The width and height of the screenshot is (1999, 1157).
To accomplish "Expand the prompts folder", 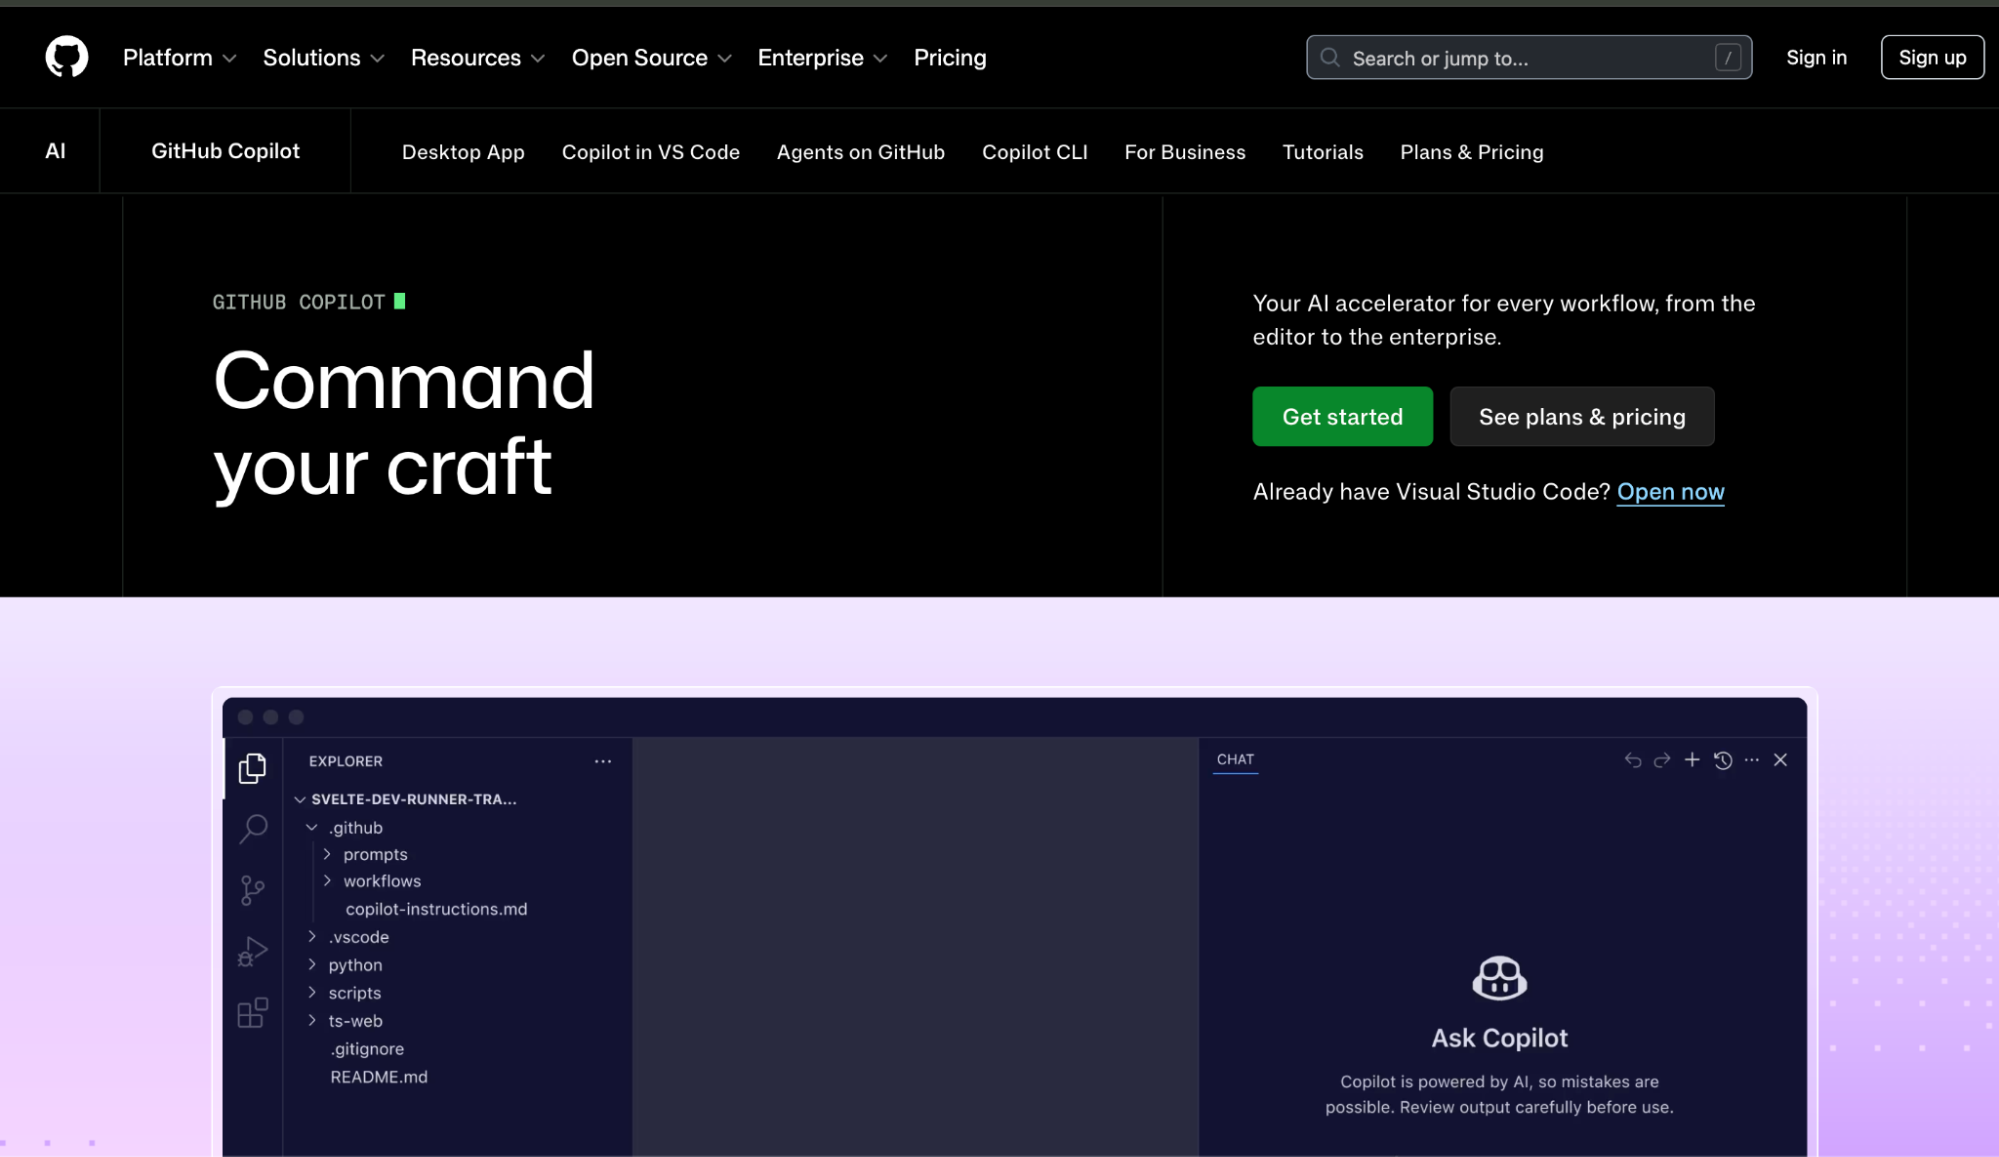I will tap(327, 854).
